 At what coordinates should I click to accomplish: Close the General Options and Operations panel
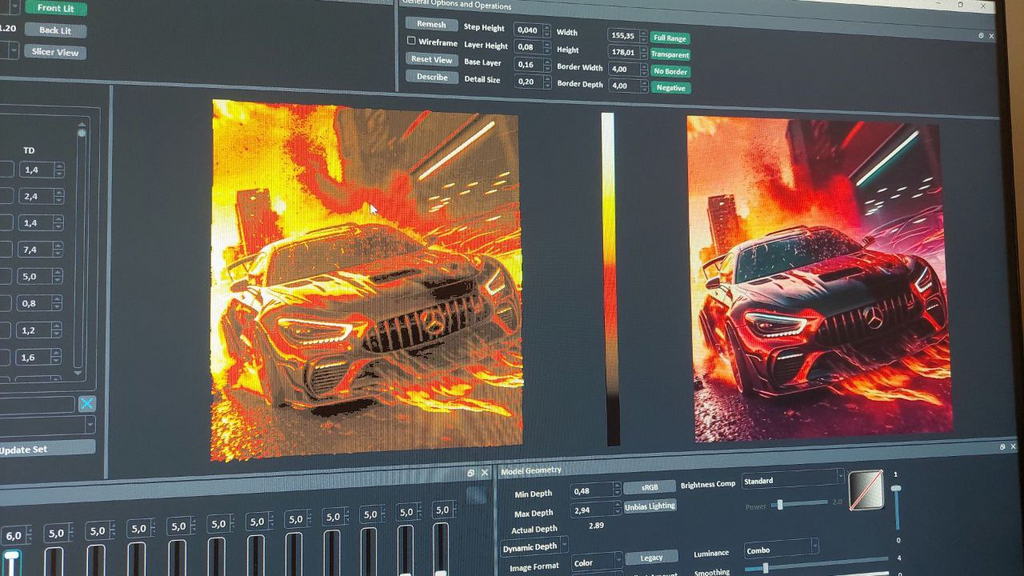pos(991,36)
